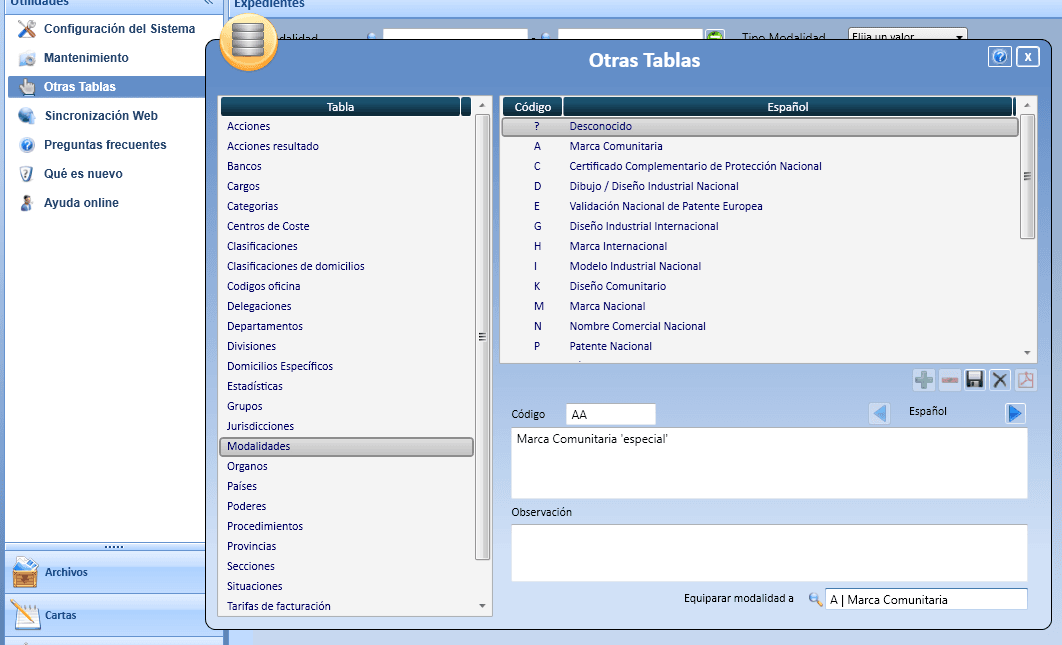Sort by the Español column header
Image resolution: width=1062 pixels, height=645 pixels.
tap(788, 107)
